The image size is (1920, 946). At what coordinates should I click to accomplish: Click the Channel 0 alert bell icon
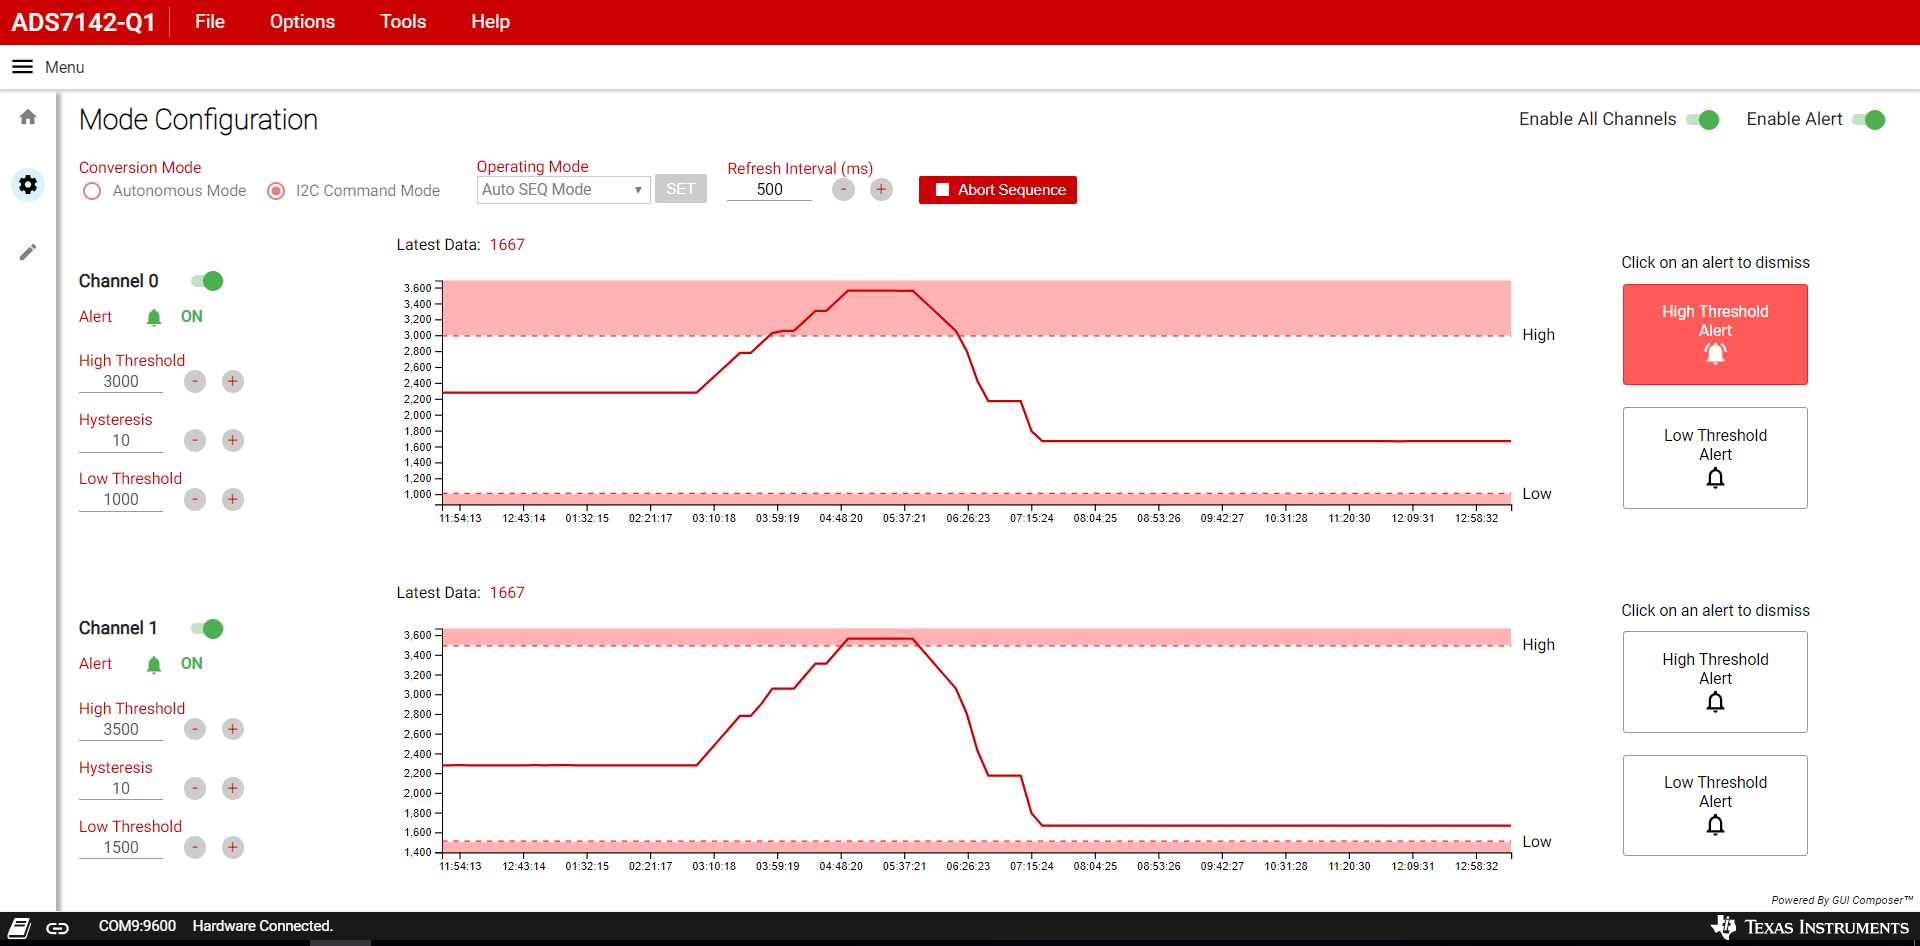154,317
